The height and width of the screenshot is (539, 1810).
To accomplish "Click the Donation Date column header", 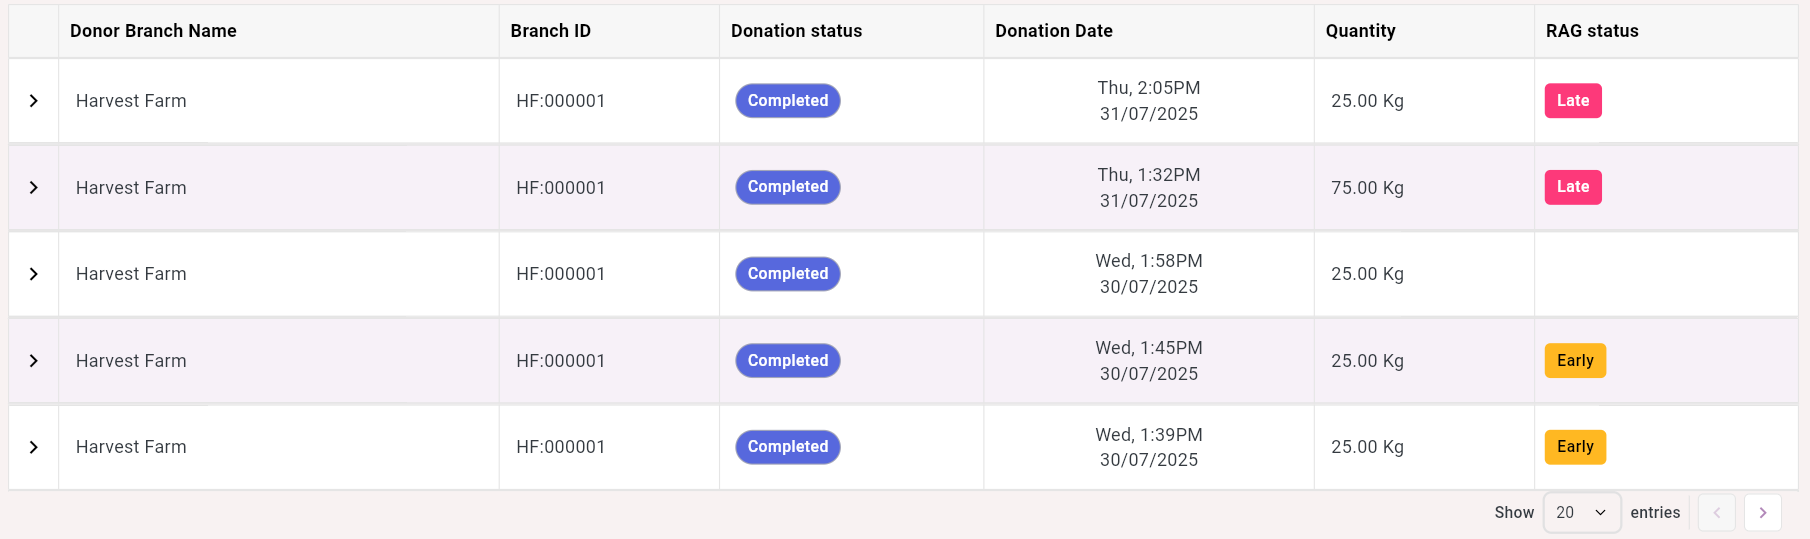I will 1053,31.
